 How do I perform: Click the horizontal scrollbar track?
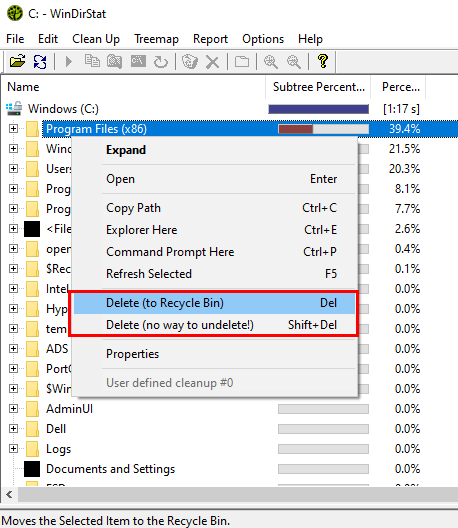(x=238, y=495)
